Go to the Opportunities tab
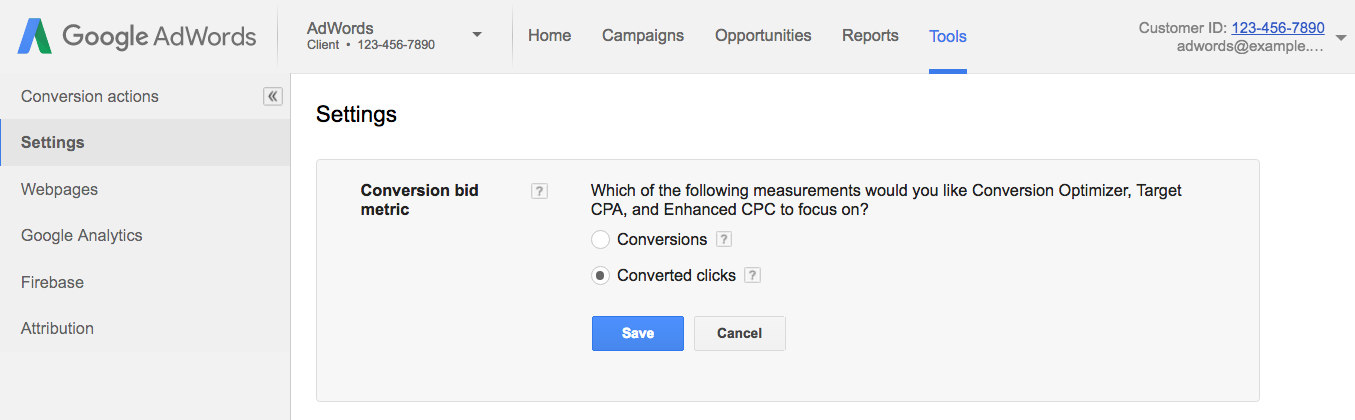 [763, 36]
